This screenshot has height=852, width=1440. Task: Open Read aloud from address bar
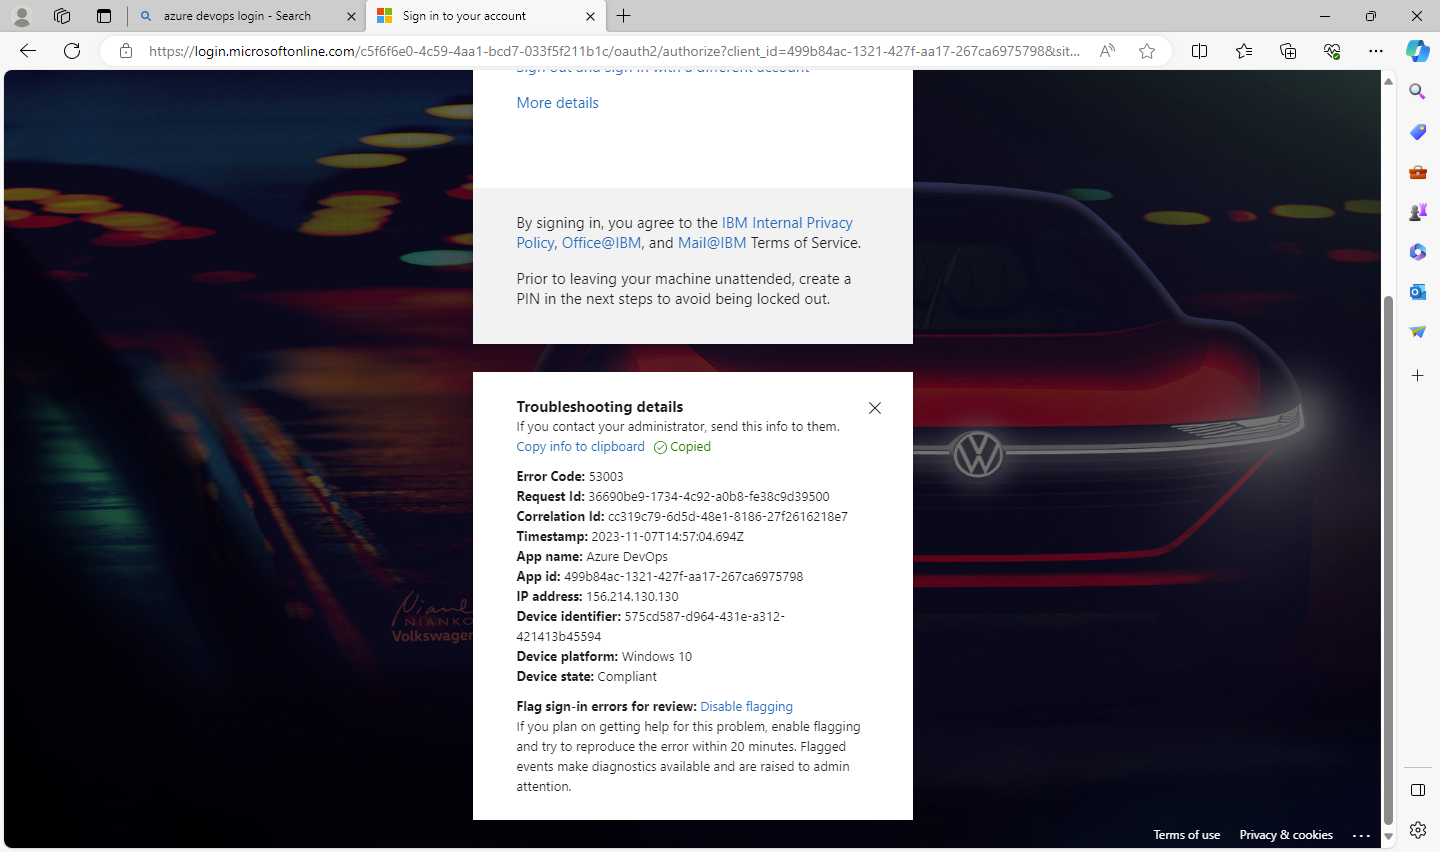click(1107, 51)
